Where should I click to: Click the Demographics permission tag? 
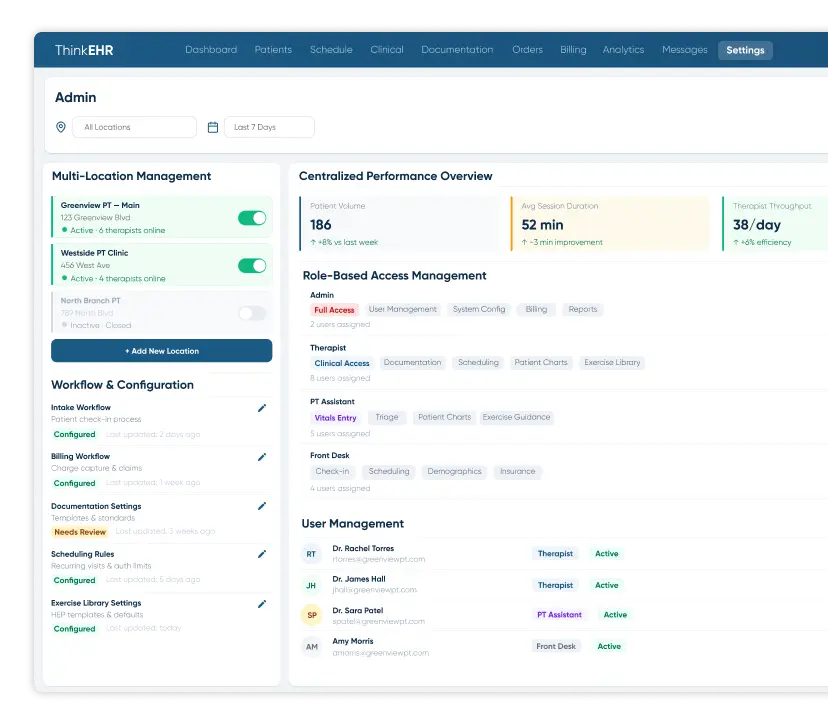point(454,472)
